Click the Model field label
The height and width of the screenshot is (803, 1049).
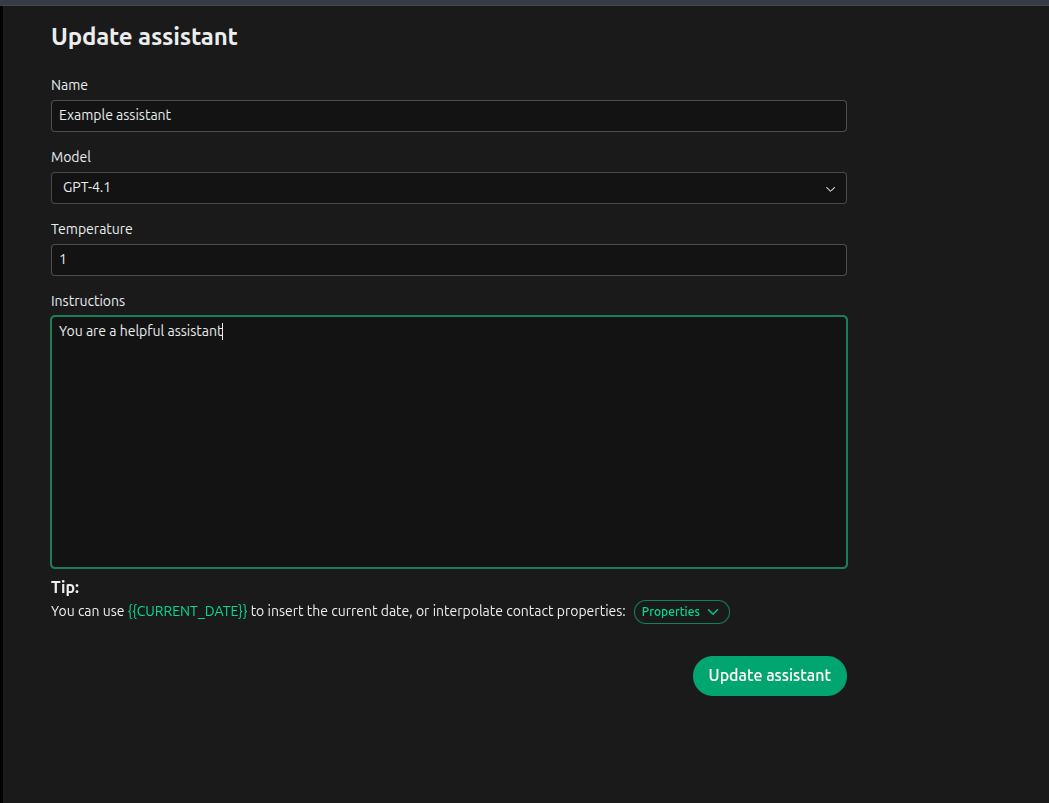pyautogui.click(x=70, y=157)
